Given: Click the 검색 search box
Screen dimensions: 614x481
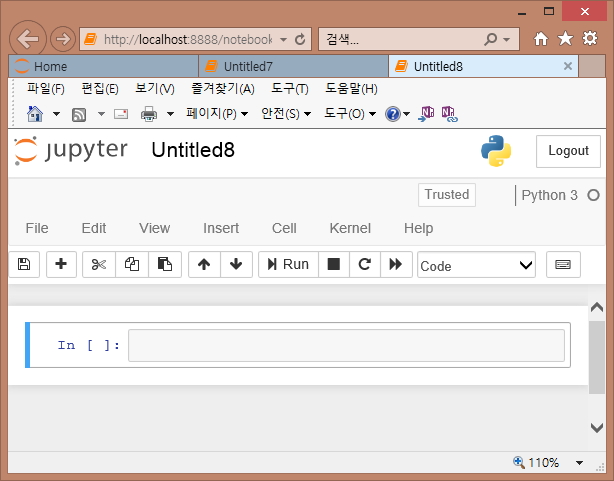Looking at the screenshot, I should coord(401,39).
